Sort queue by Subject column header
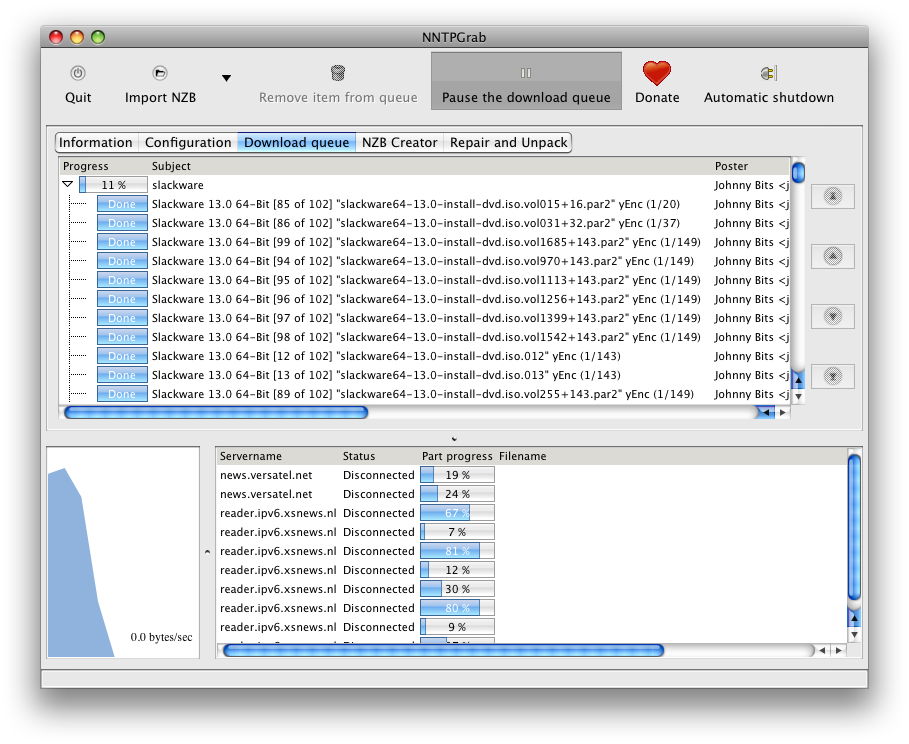Image resolution: width=909 pixels, height=744 pixels. (x=171, y=166)
